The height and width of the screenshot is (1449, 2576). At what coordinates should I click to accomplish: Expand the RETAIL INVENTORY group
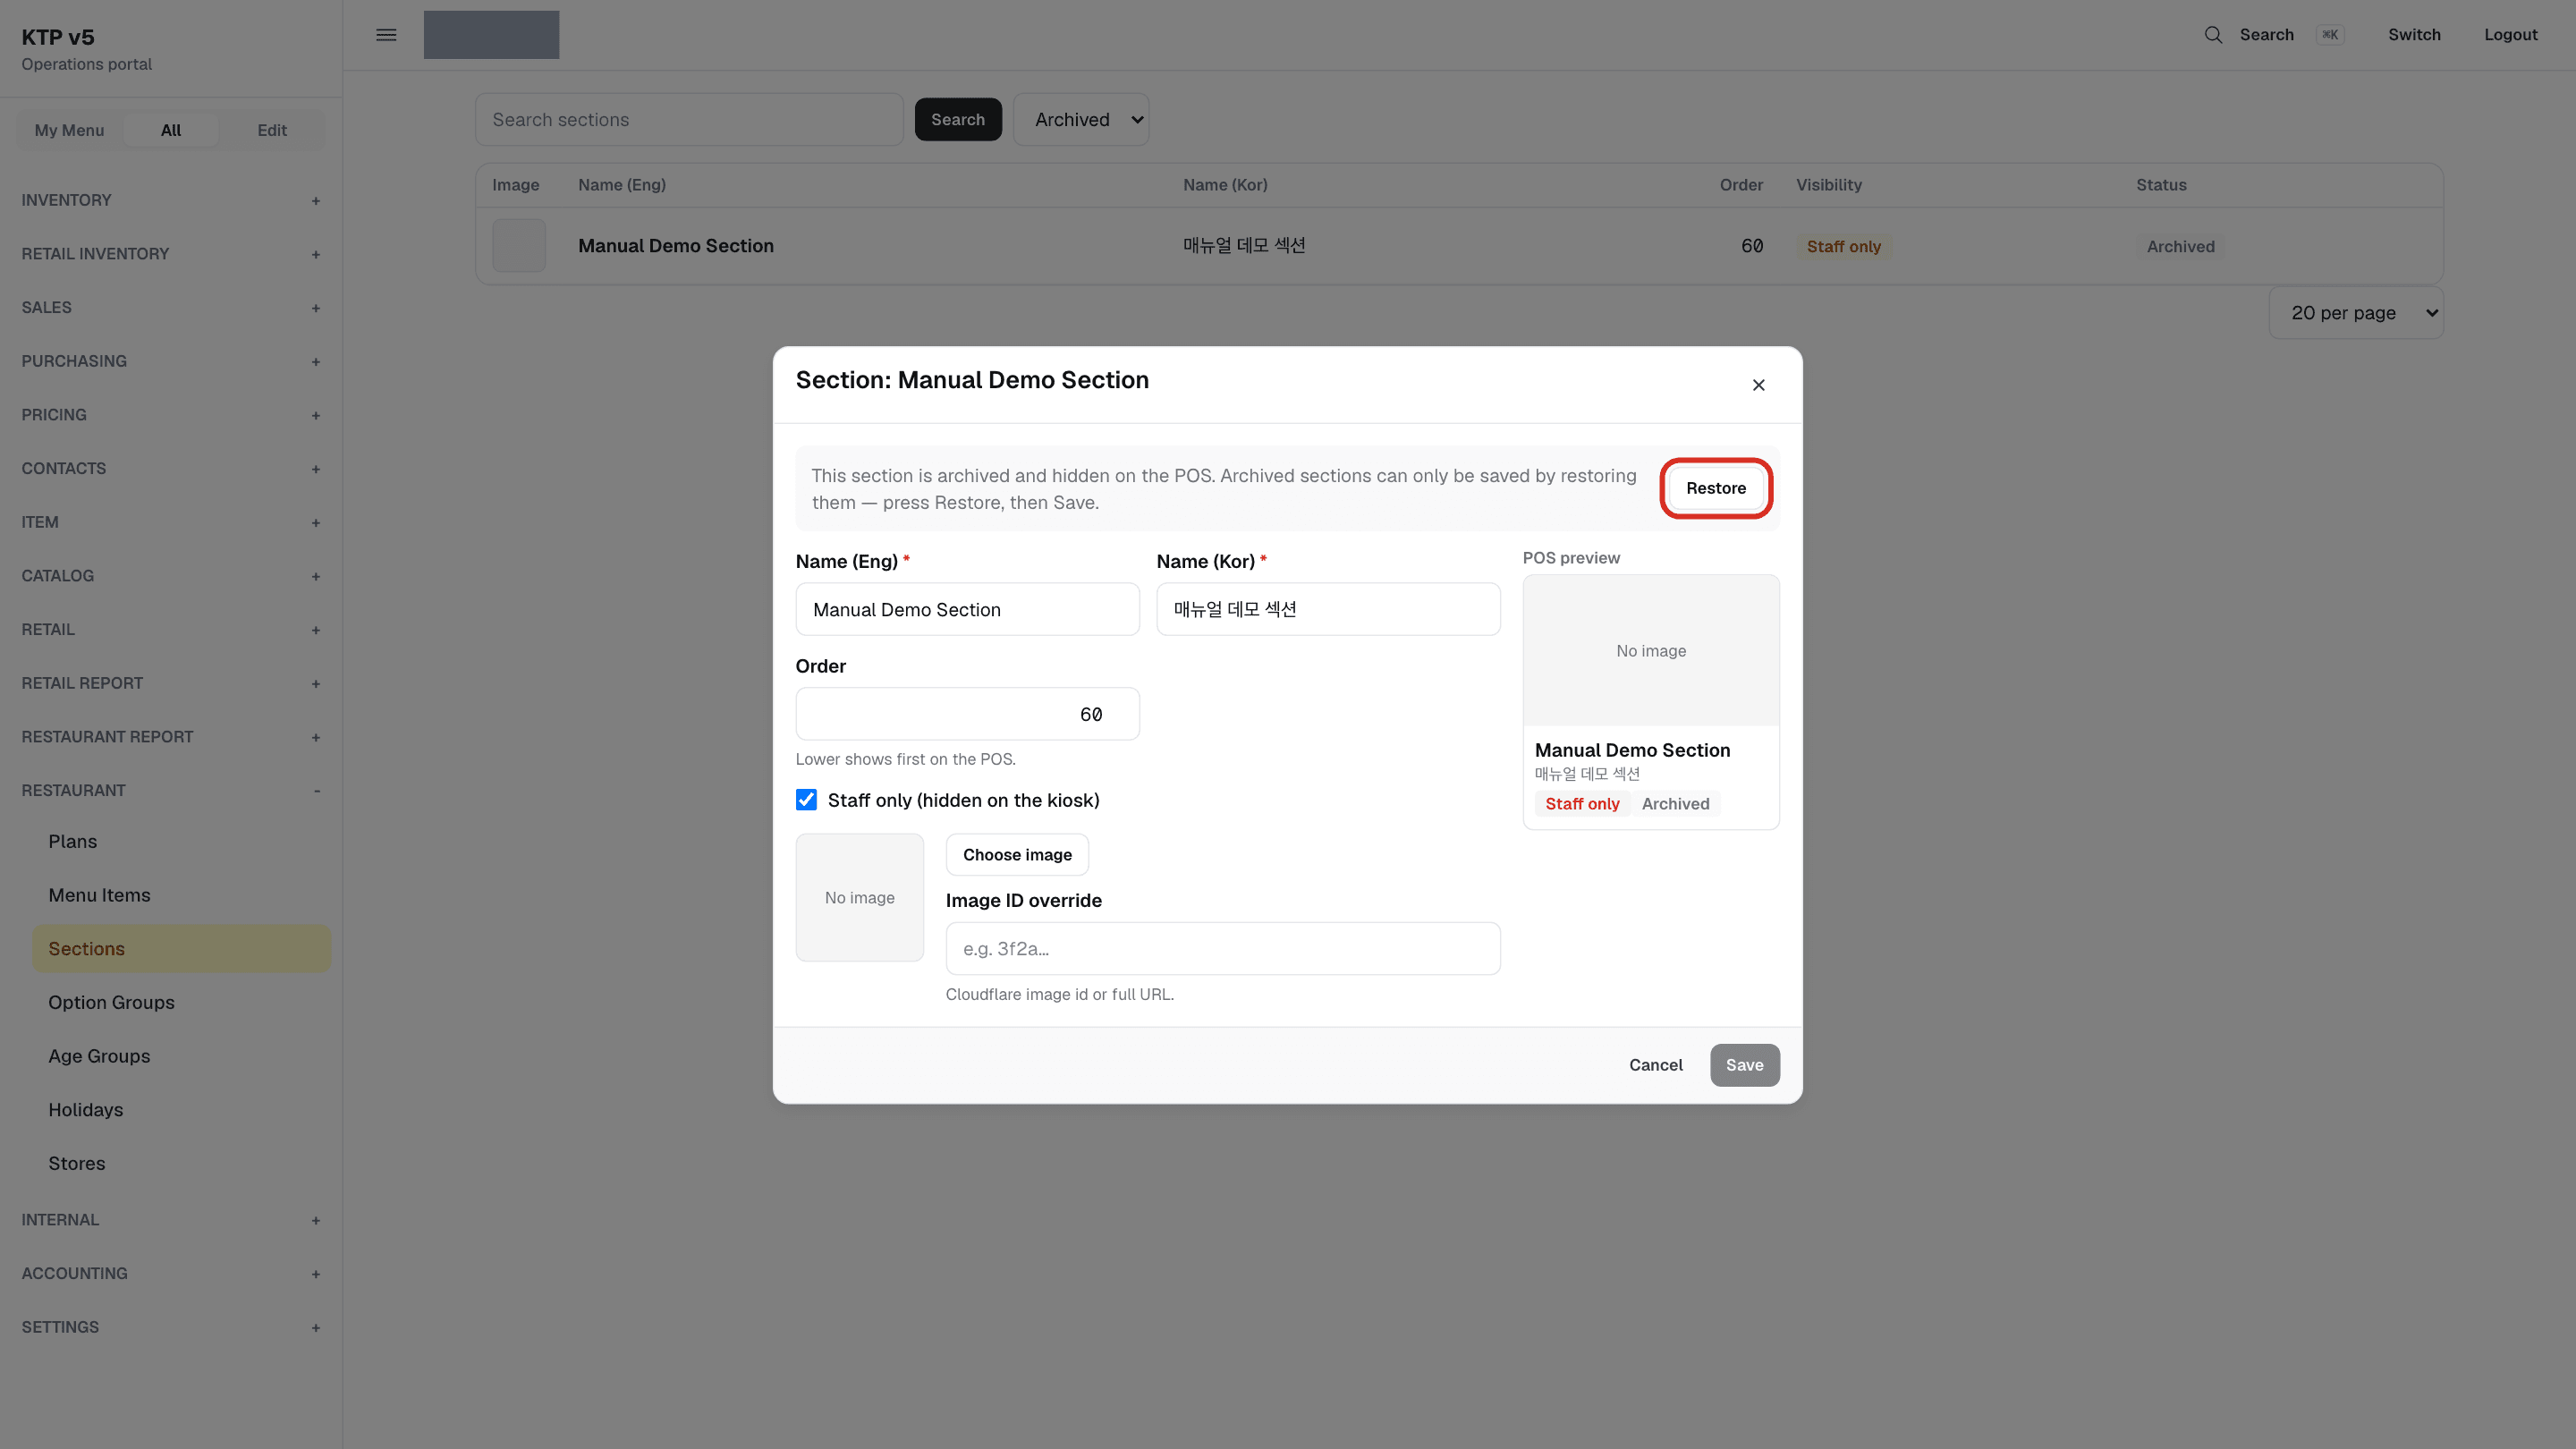[x=171, y=254]
